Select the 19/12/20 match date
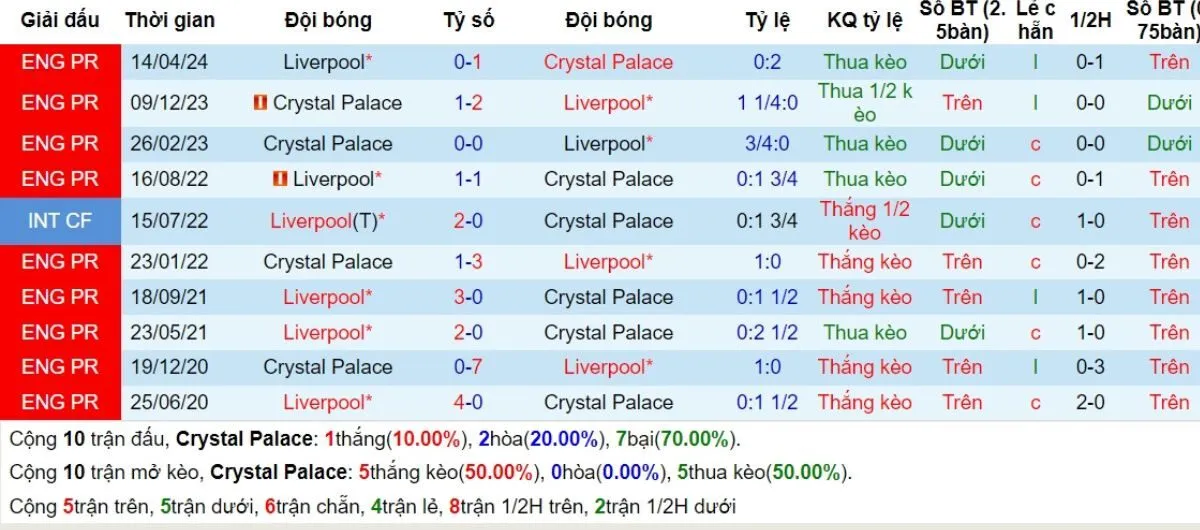Screen dimensions: 1200x530 (169, 367)
